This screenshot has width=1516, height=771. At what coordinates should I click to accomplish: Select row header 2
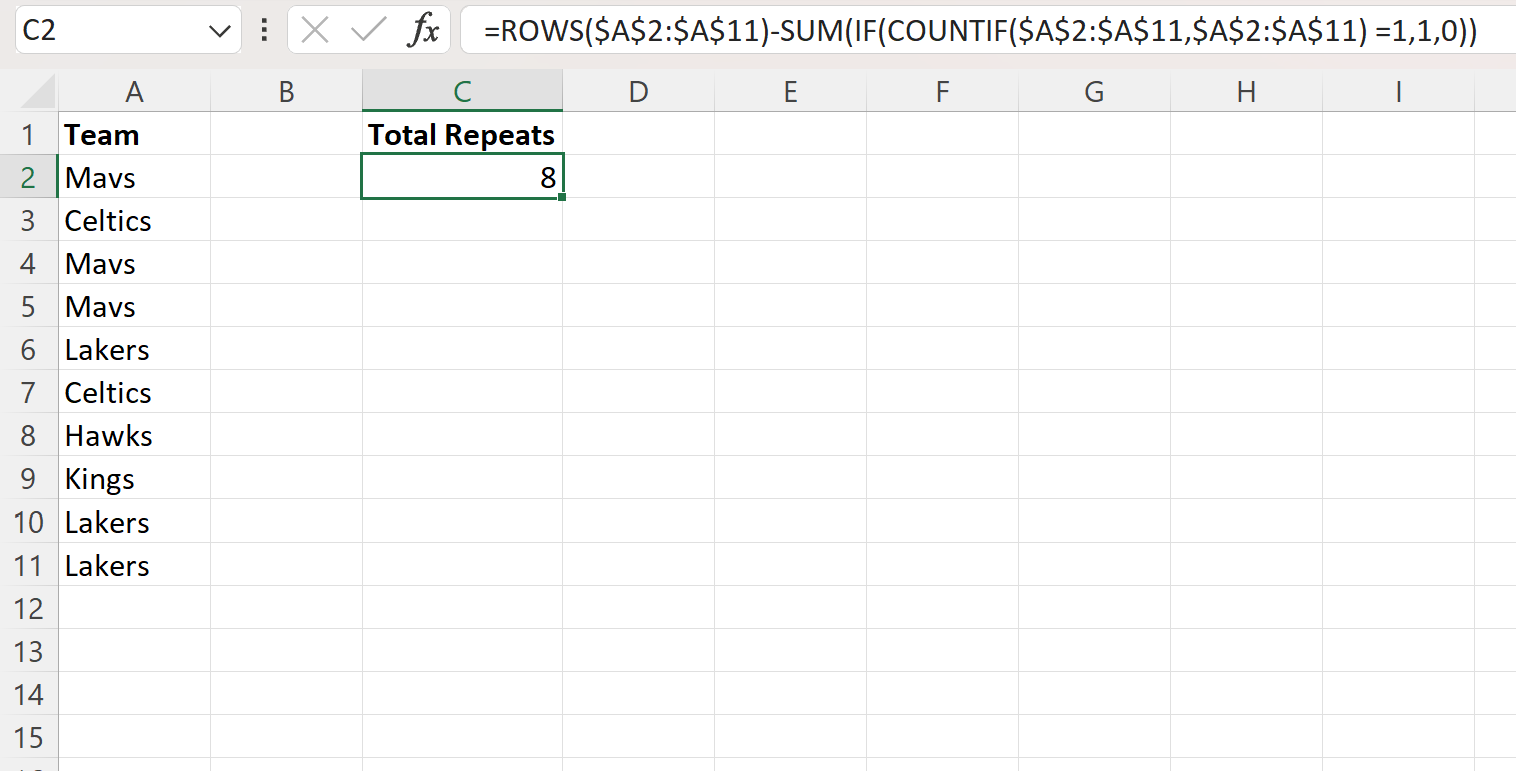click(x=29, y=177)
